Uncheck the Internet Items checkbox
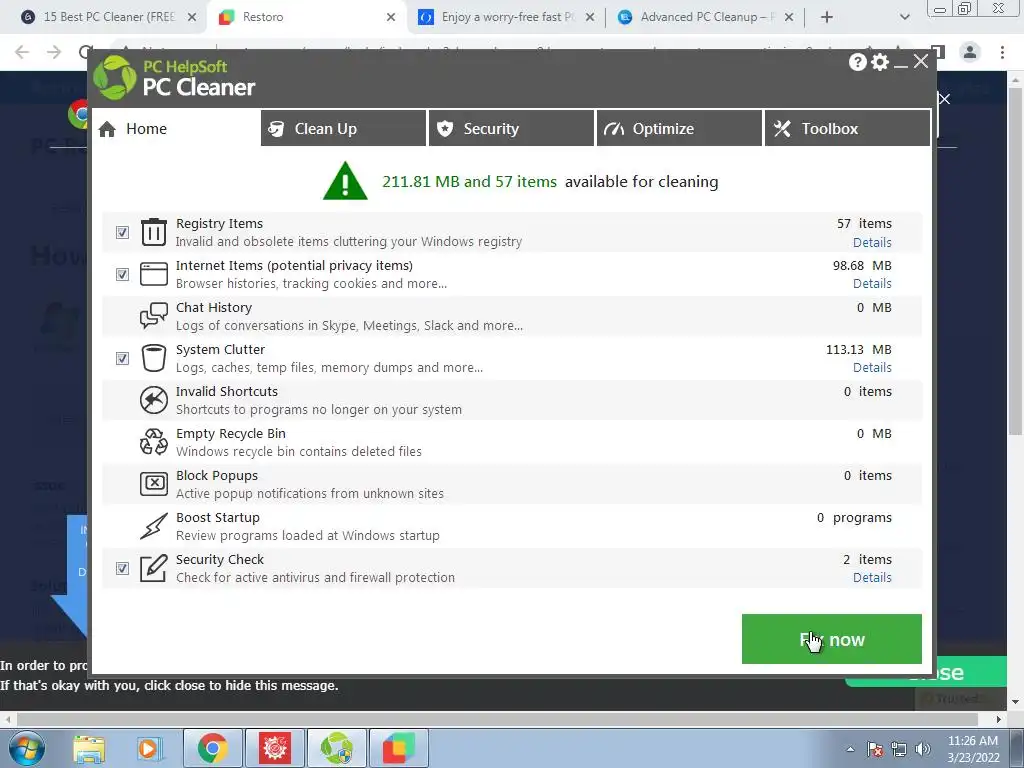This screenshot has width=1024, height=768. 122,274
